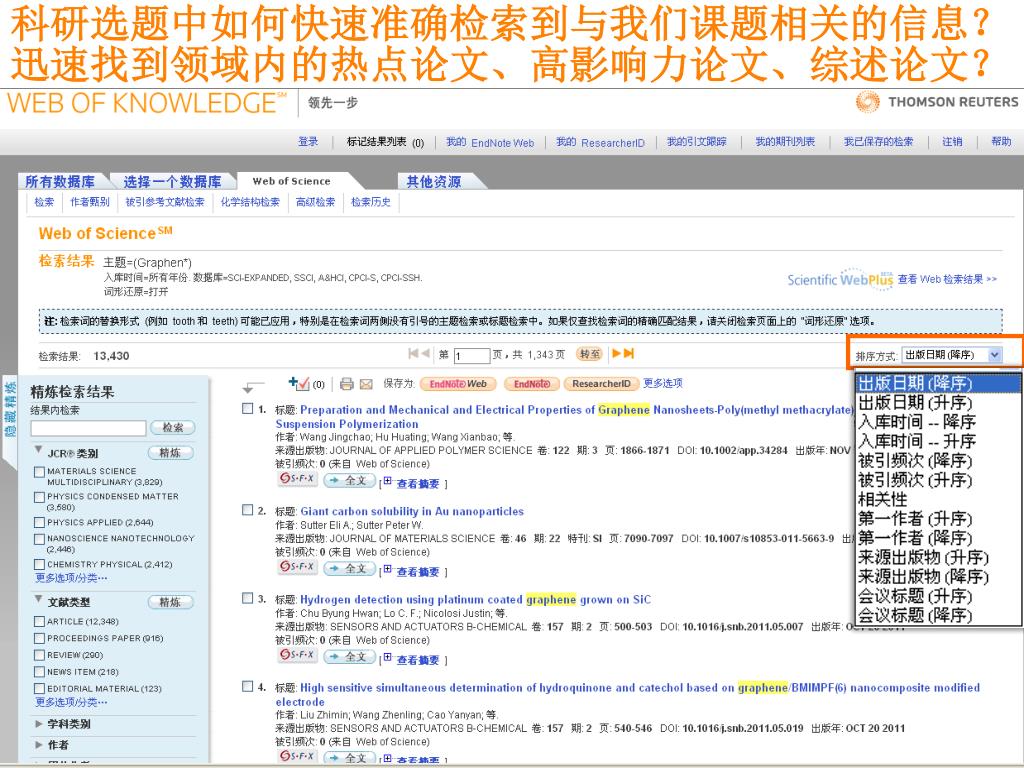Image resolution: width=1024 pixels, height=768 pixels.
Task: Open 我的 ResearcherID link
Action: click(x=600, y=142)
